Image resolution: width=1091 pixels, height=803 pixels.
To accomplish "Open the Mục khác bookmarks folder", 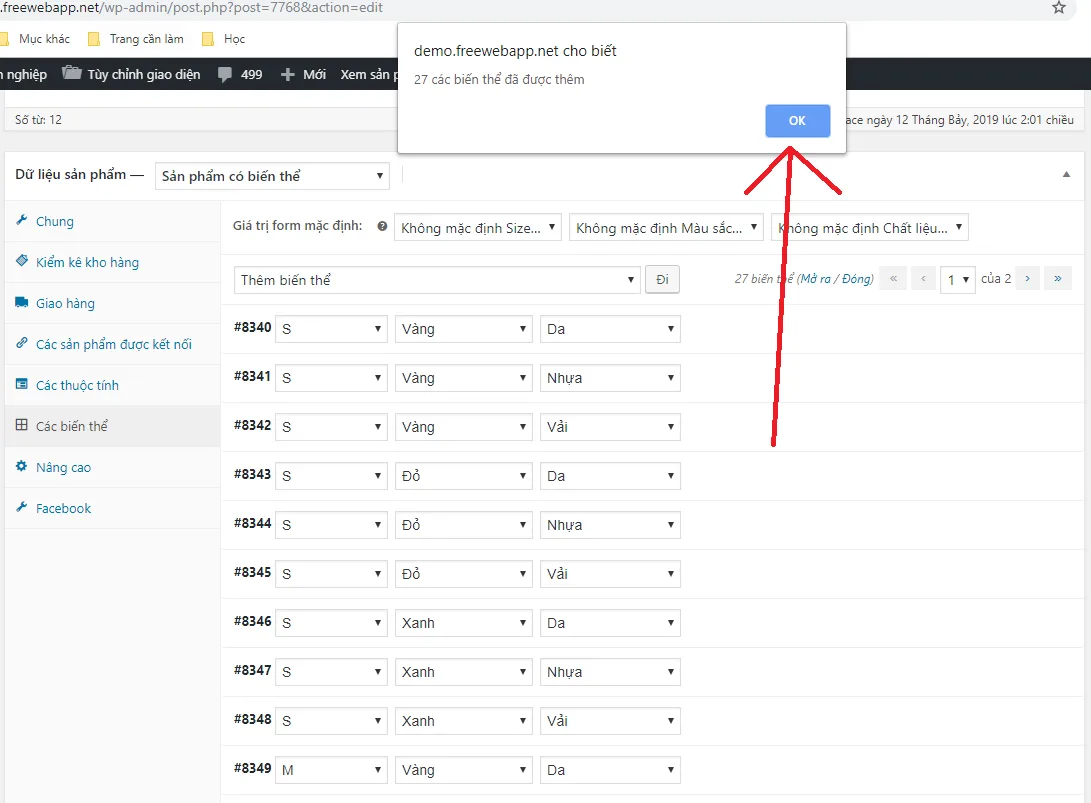I will [36, 39].
